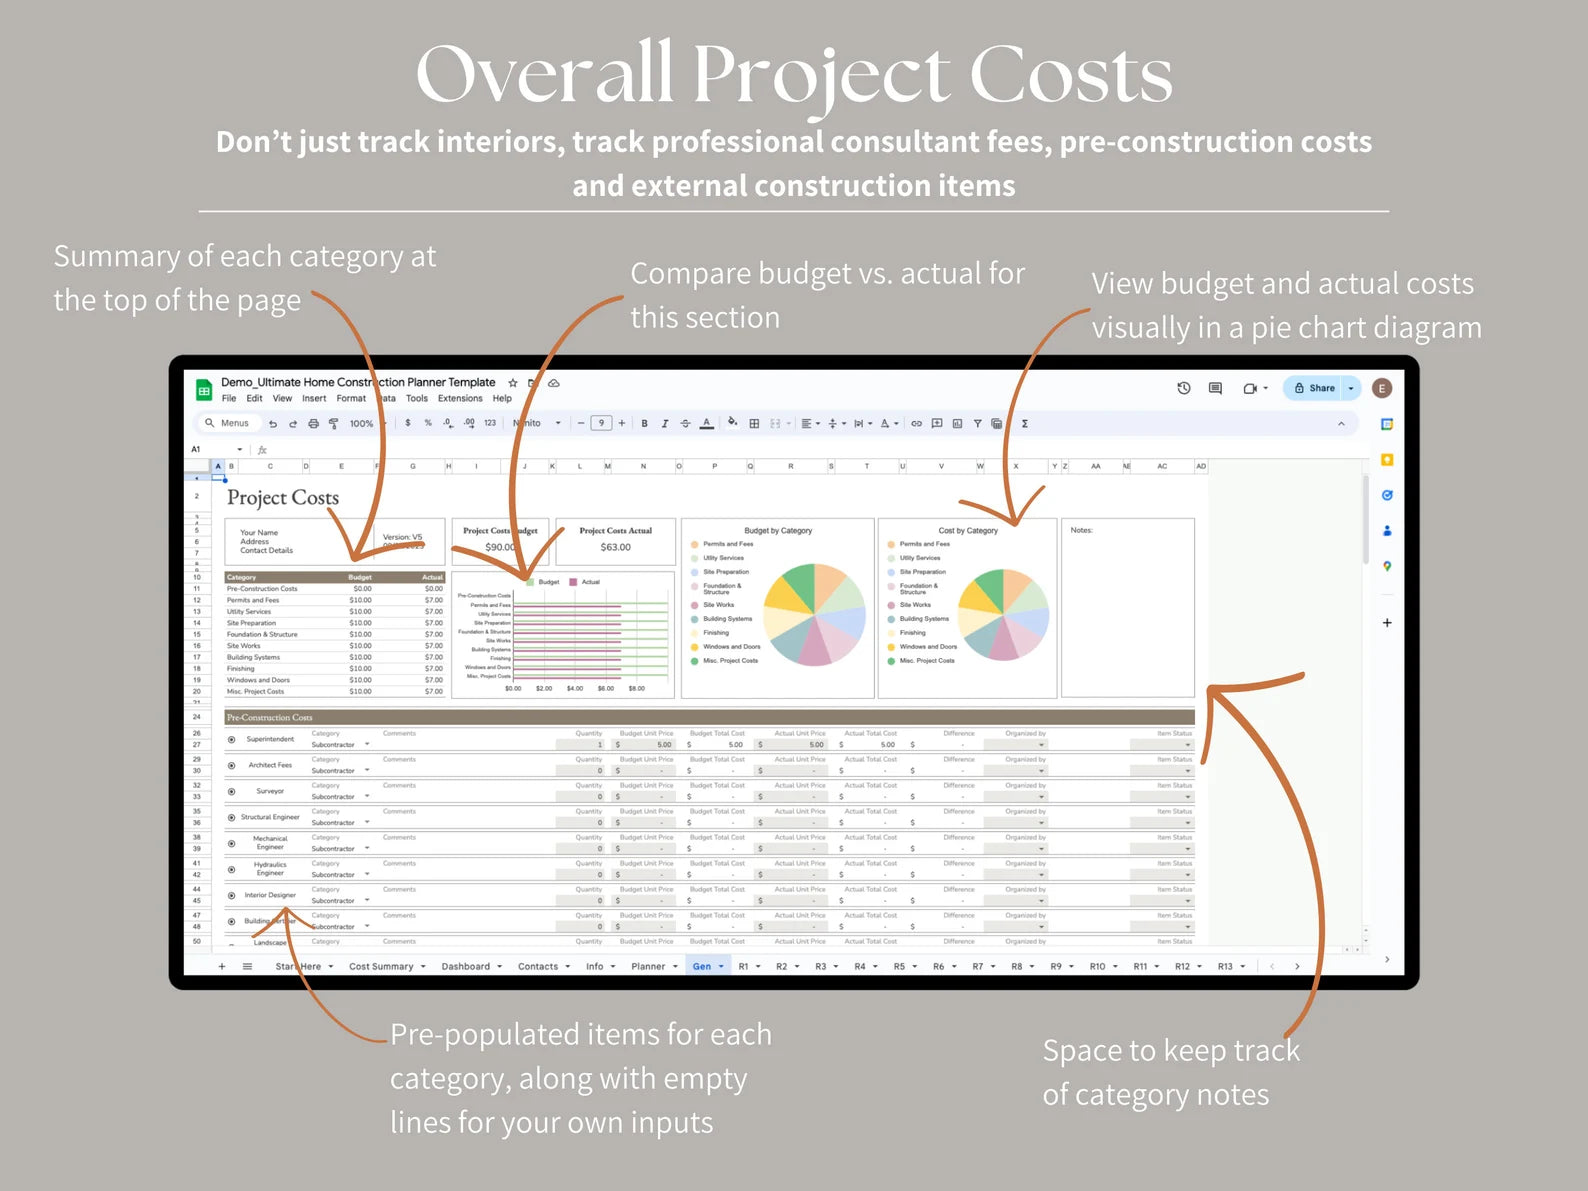Toggle Bold formatting
The width and height of the screenshot is (1588, 1191).
[x=644, y=424]
